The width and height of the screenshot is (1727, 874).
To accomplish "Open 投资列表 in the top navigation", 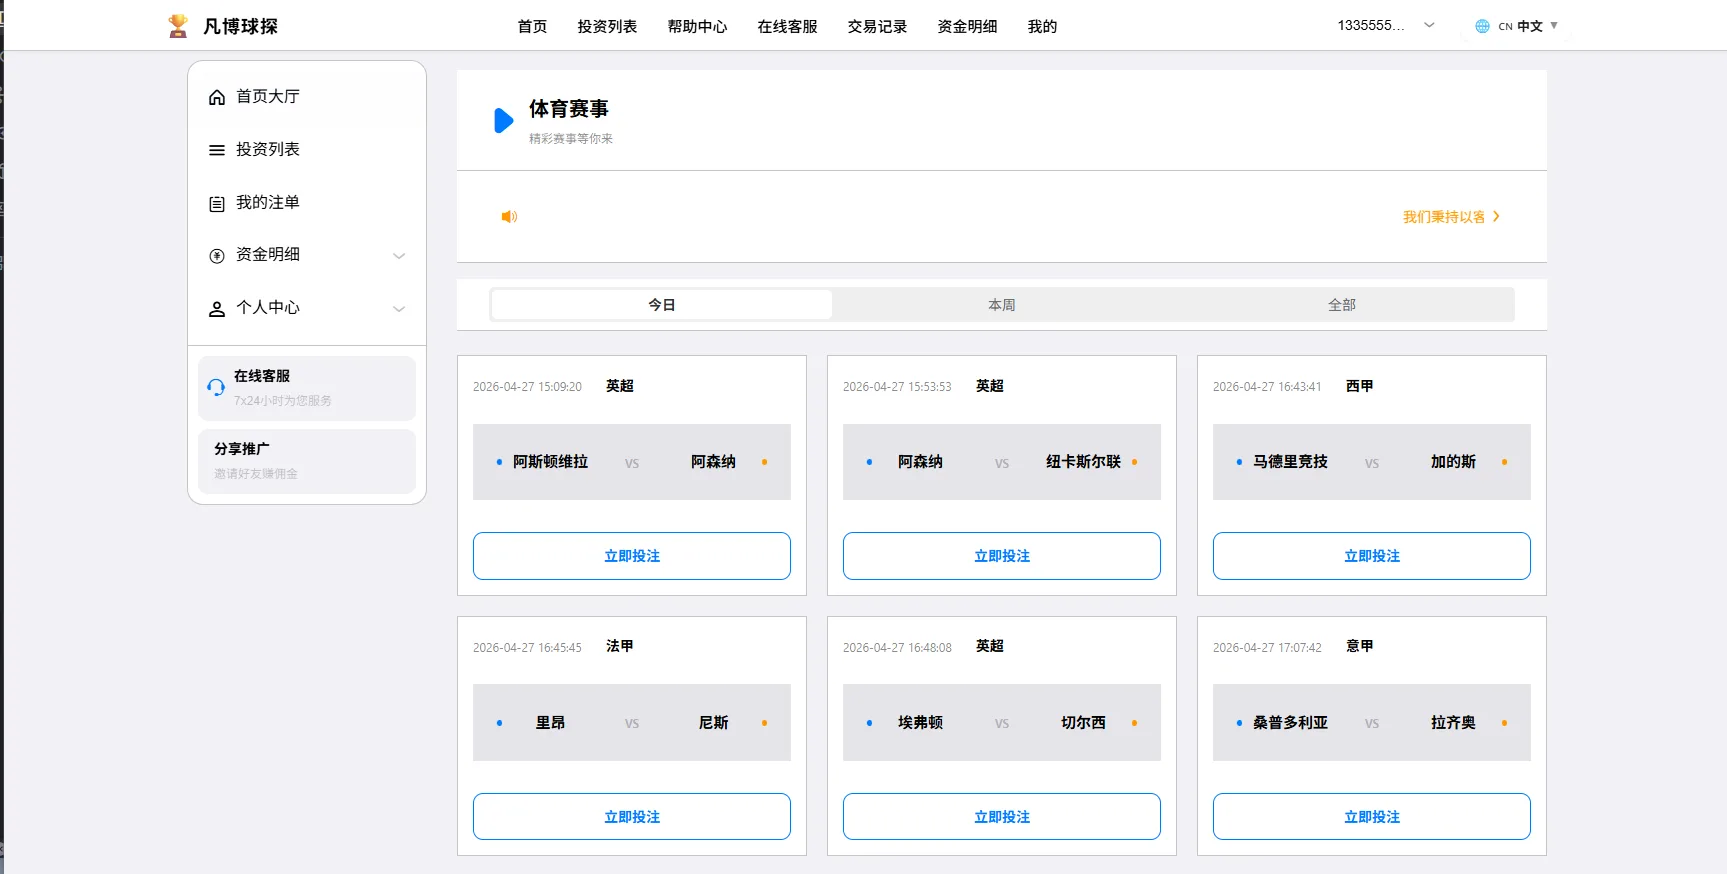I will 607,26.
